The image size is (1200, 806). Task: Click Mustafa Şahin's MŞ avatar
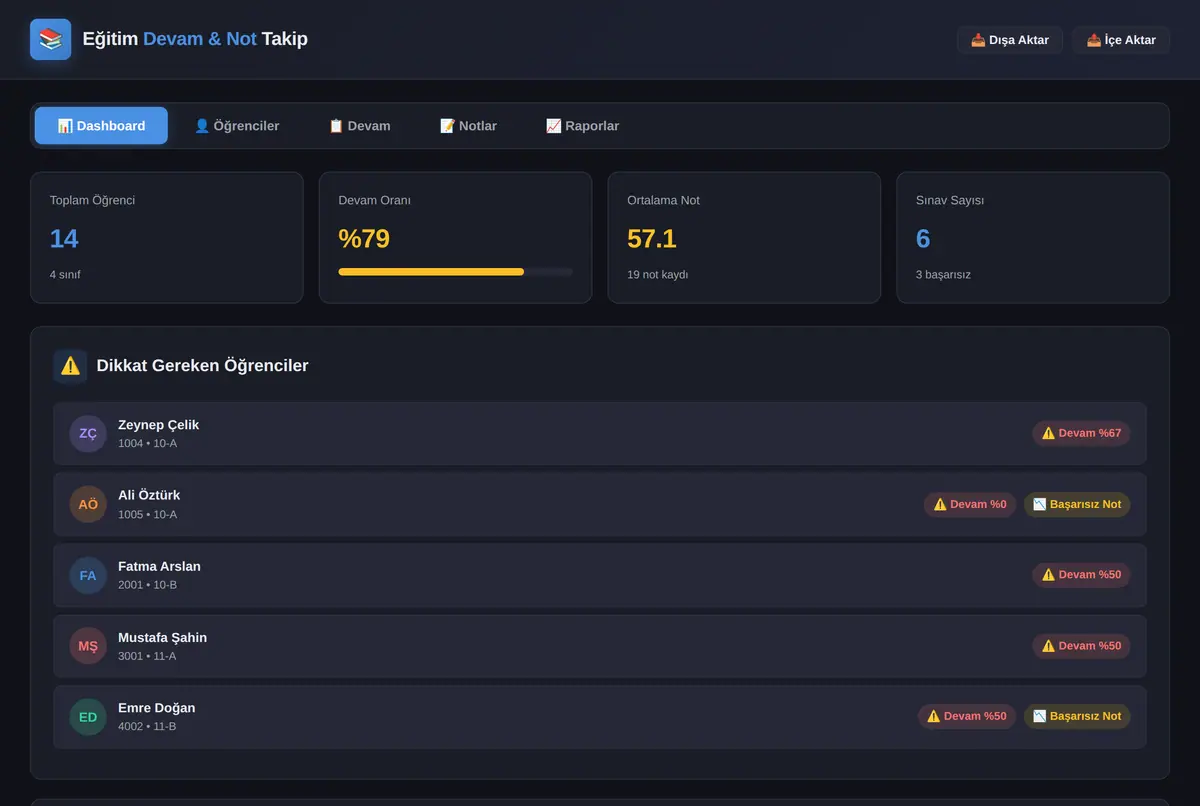point(88,646)
